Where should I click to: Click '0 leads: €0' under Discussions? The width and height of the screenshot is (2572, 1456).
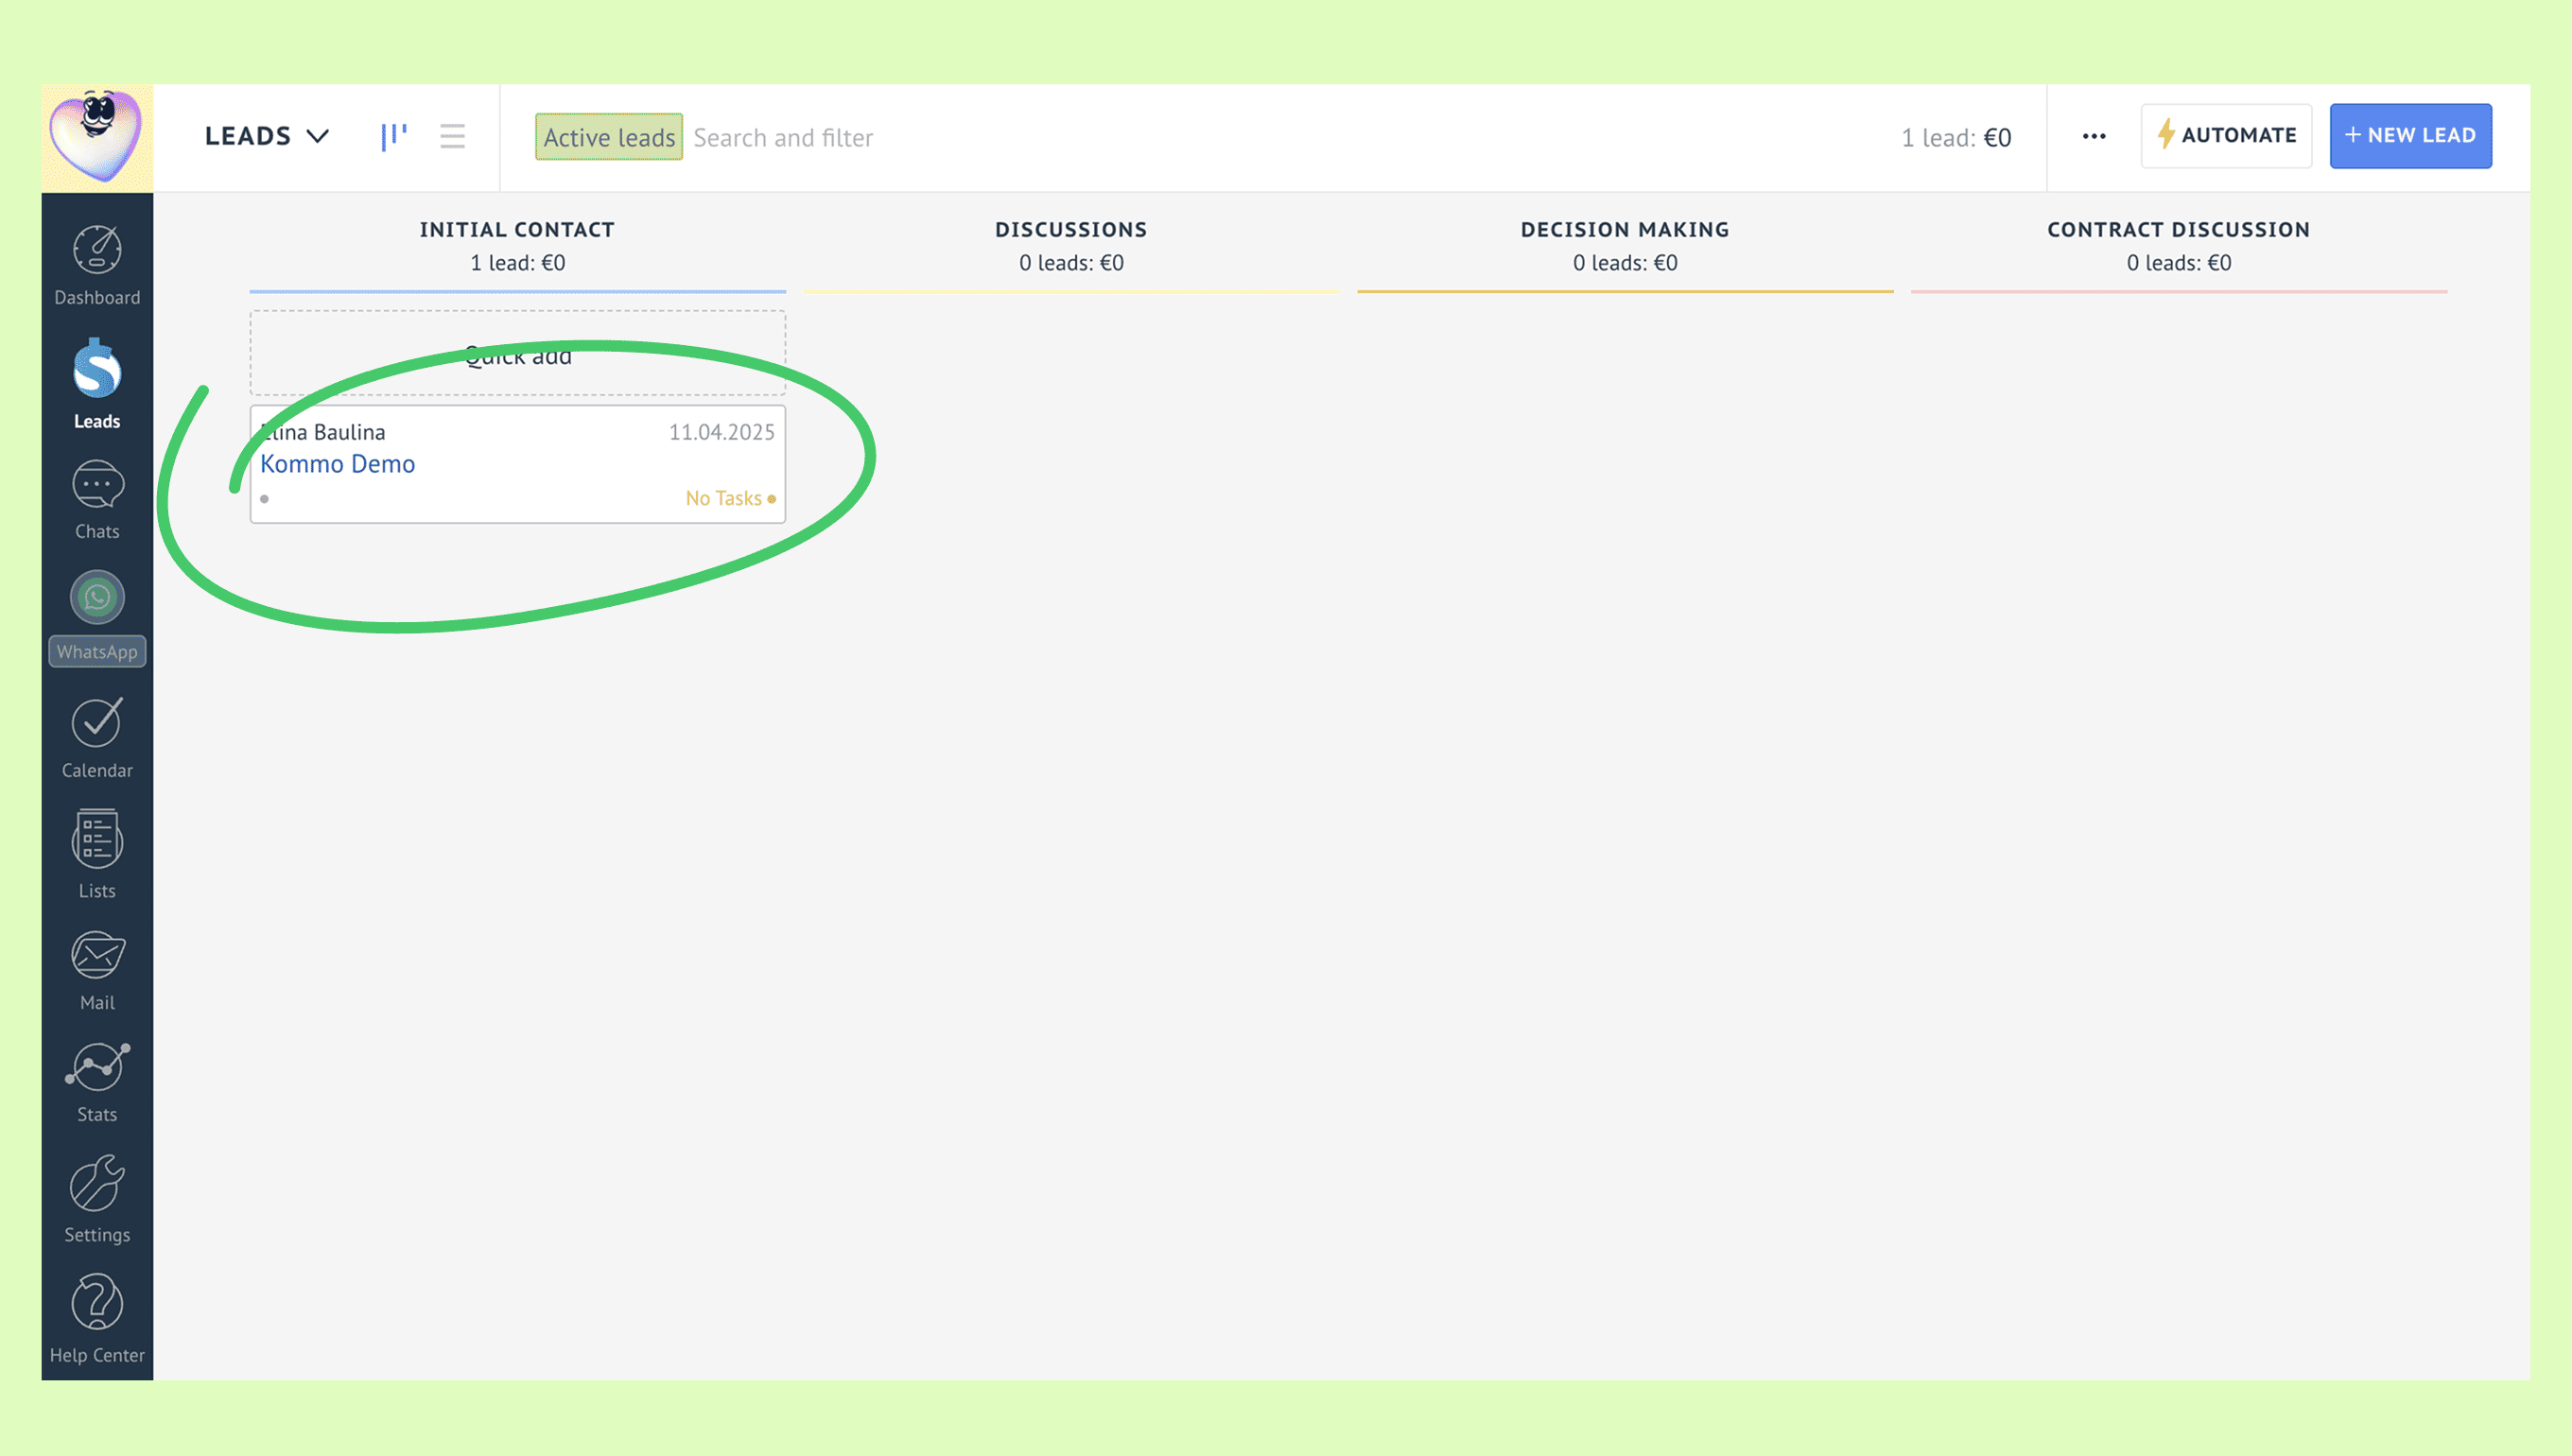pos(1071,263)
